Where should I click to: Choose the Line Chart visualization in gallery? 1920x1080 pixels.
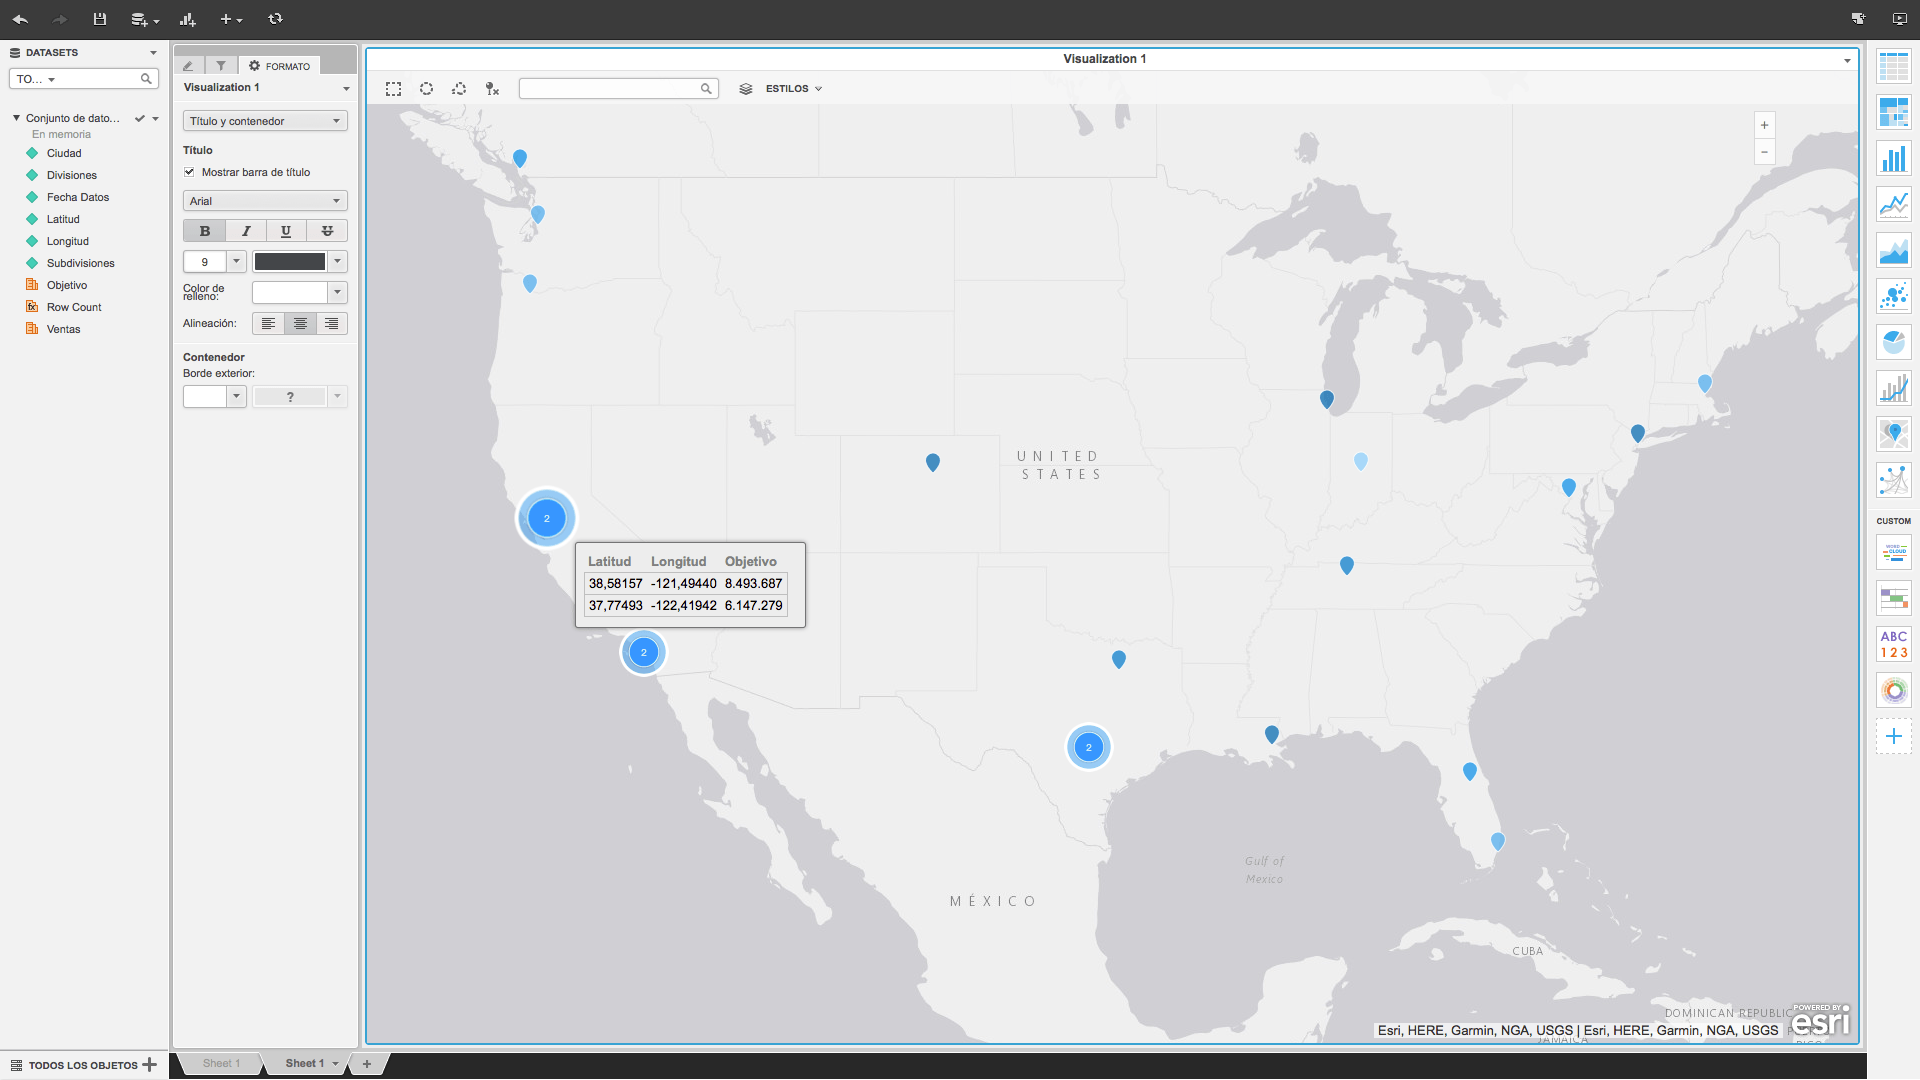tap(1893, 205)
